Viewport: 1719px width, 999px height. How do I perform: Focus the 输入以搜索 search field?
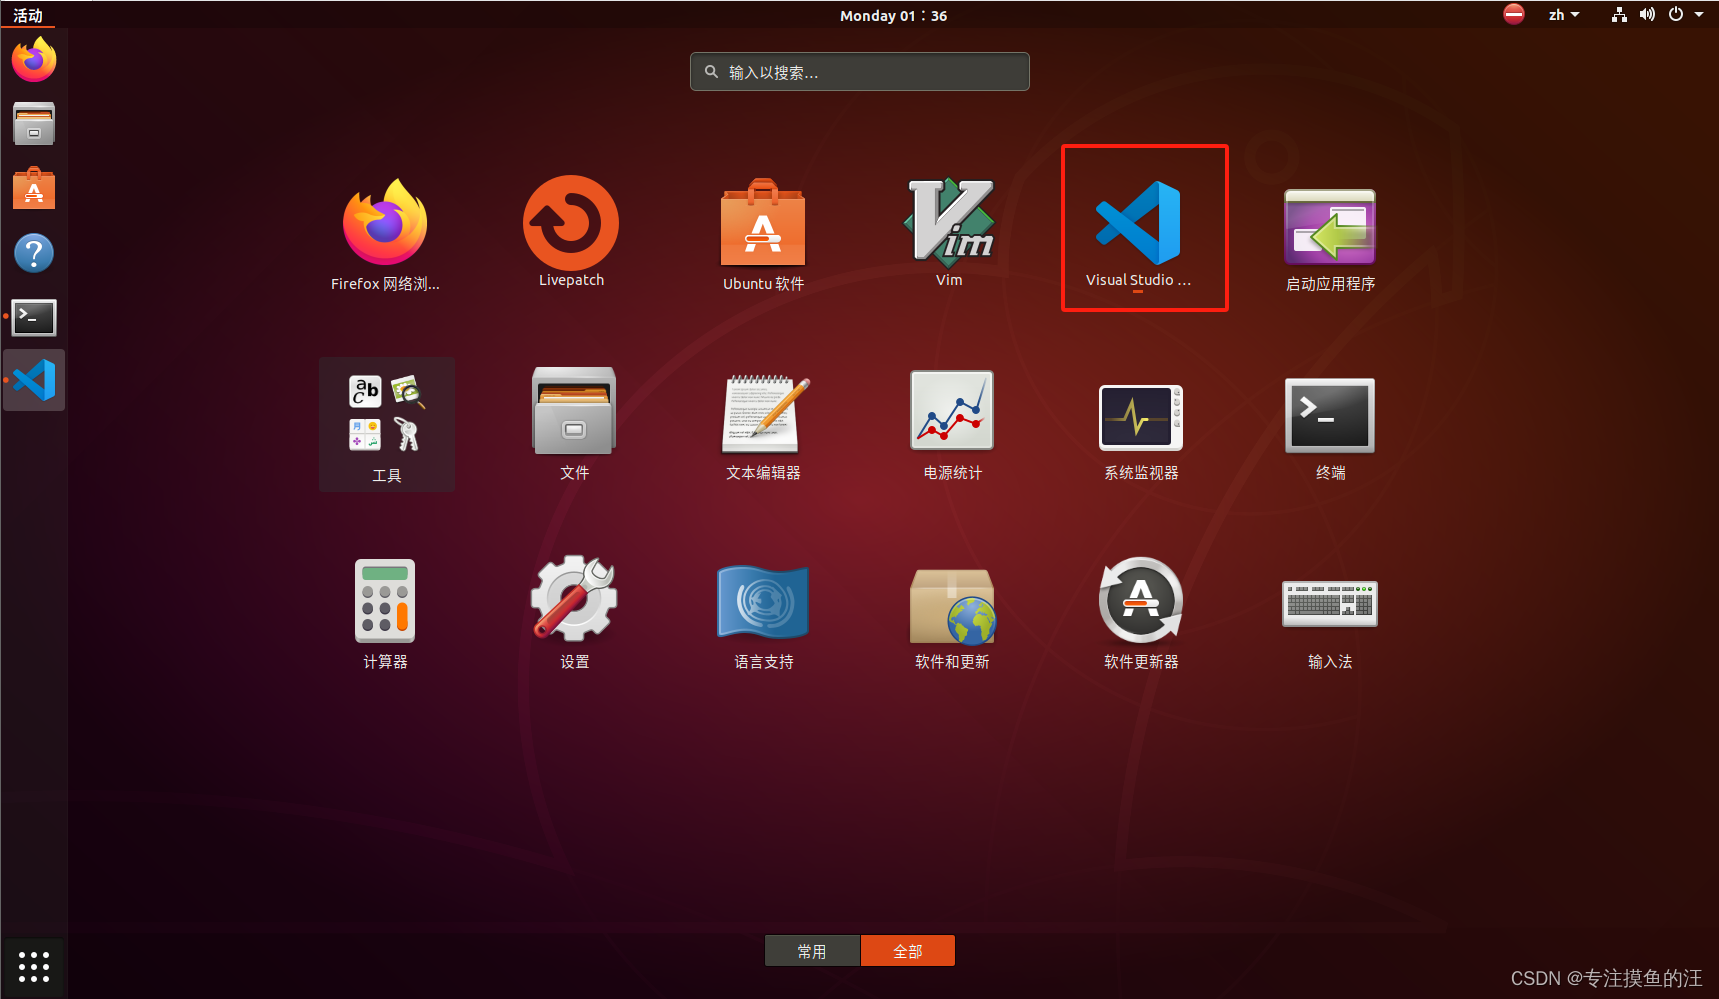coord(860,72)
